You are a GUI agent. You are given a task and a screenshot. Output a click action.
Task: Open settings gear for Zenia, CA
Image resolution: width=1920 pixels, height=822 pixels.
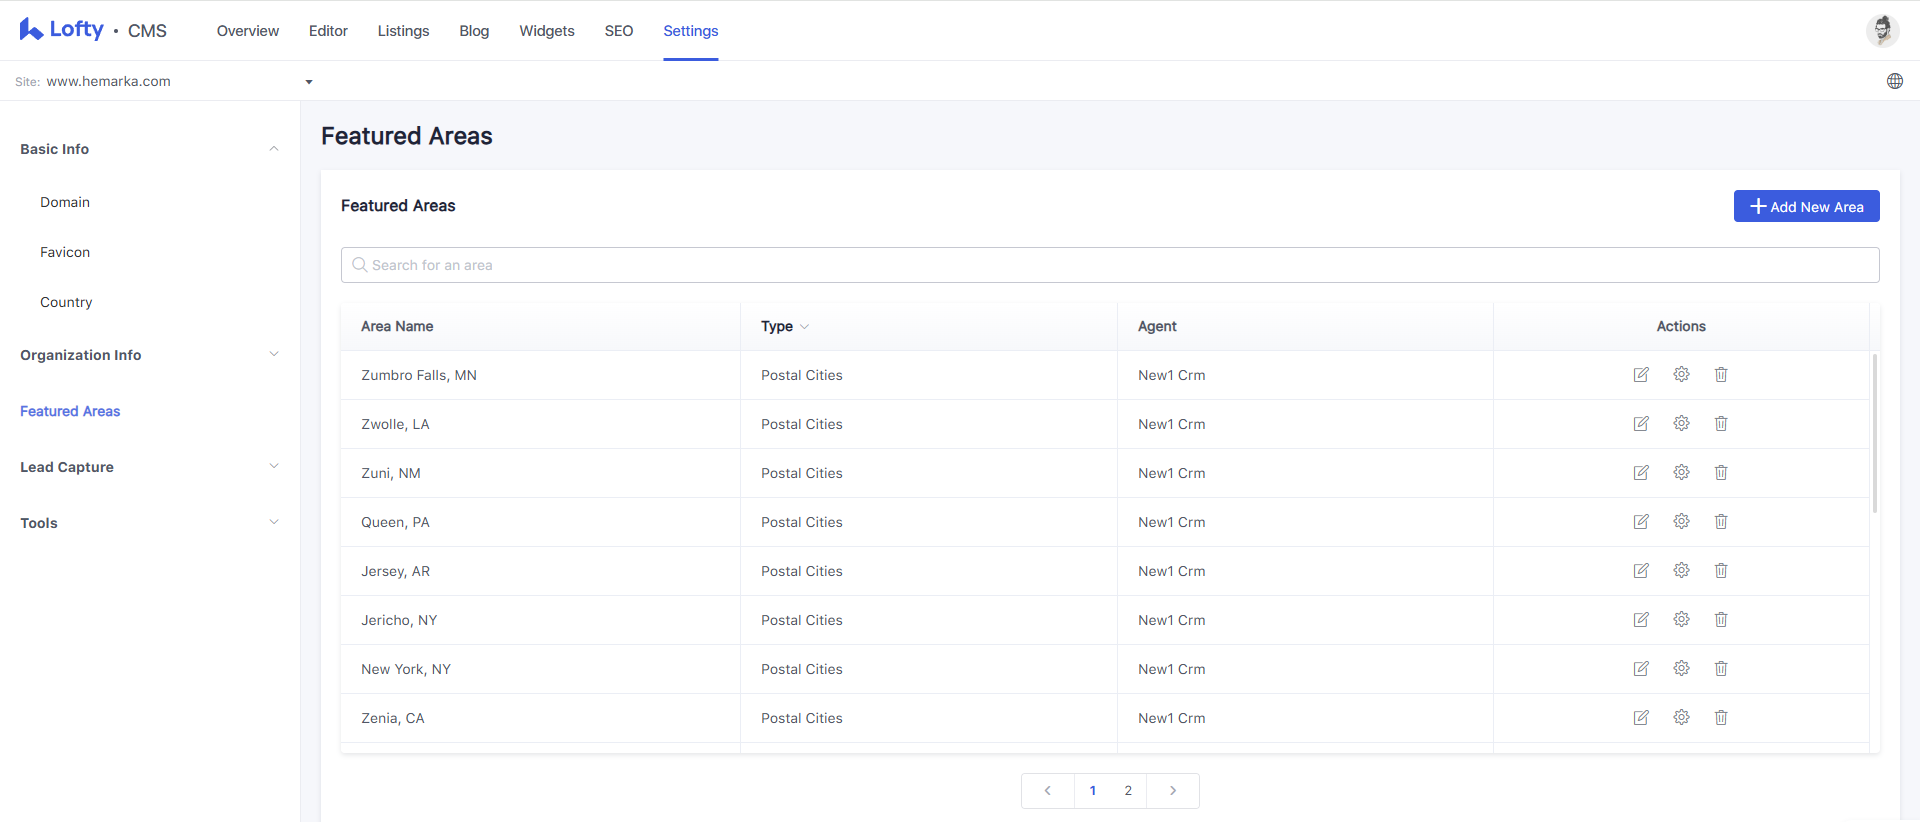pos(1681,717)
